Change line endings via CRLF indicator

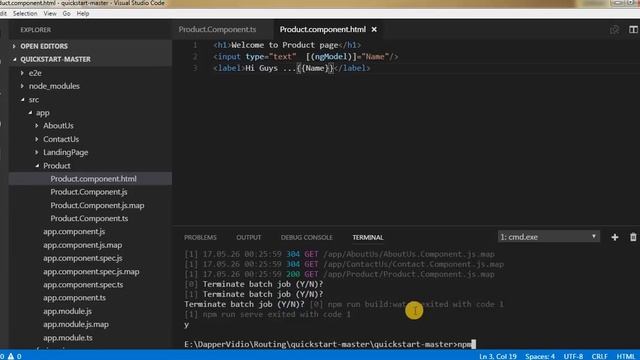click(x=599, y=356)
